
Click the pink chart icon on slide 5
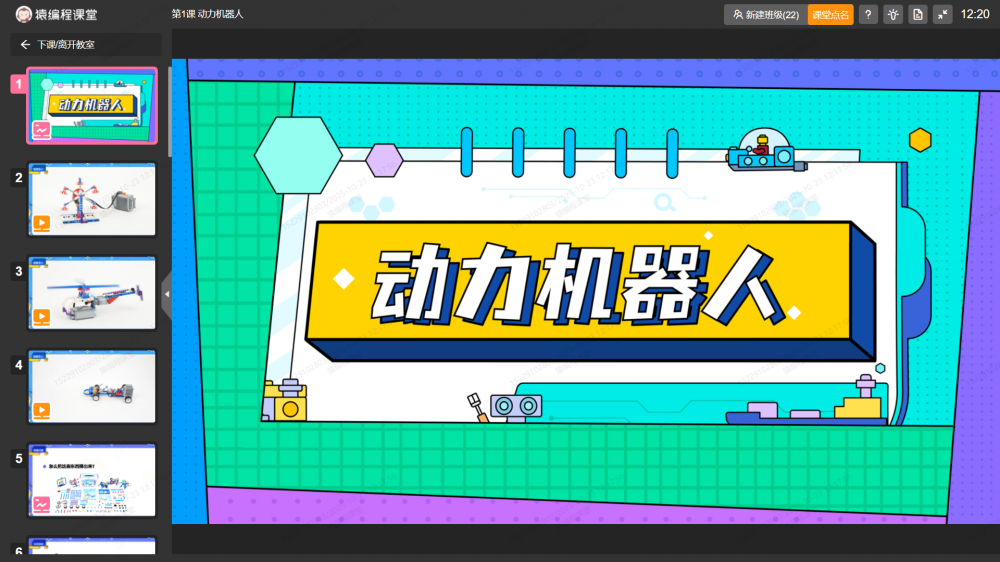coord(42,504)
